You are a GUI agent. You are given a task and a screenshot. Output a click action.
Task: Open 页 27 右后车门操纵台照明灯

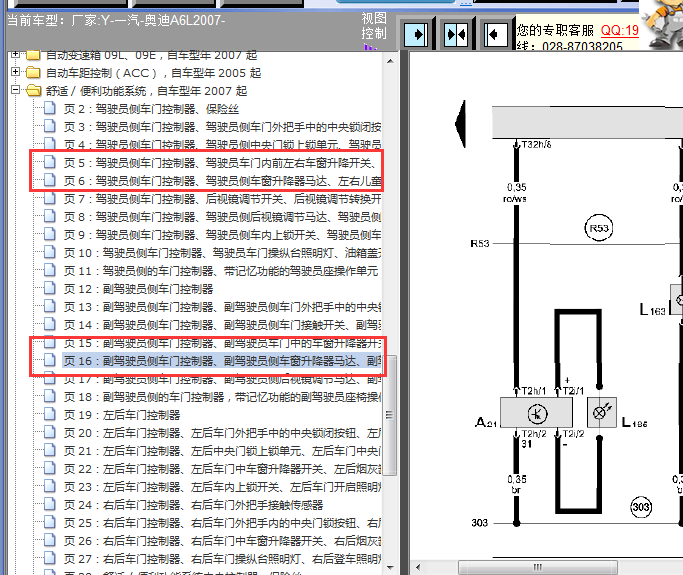[x=222, y=558]
